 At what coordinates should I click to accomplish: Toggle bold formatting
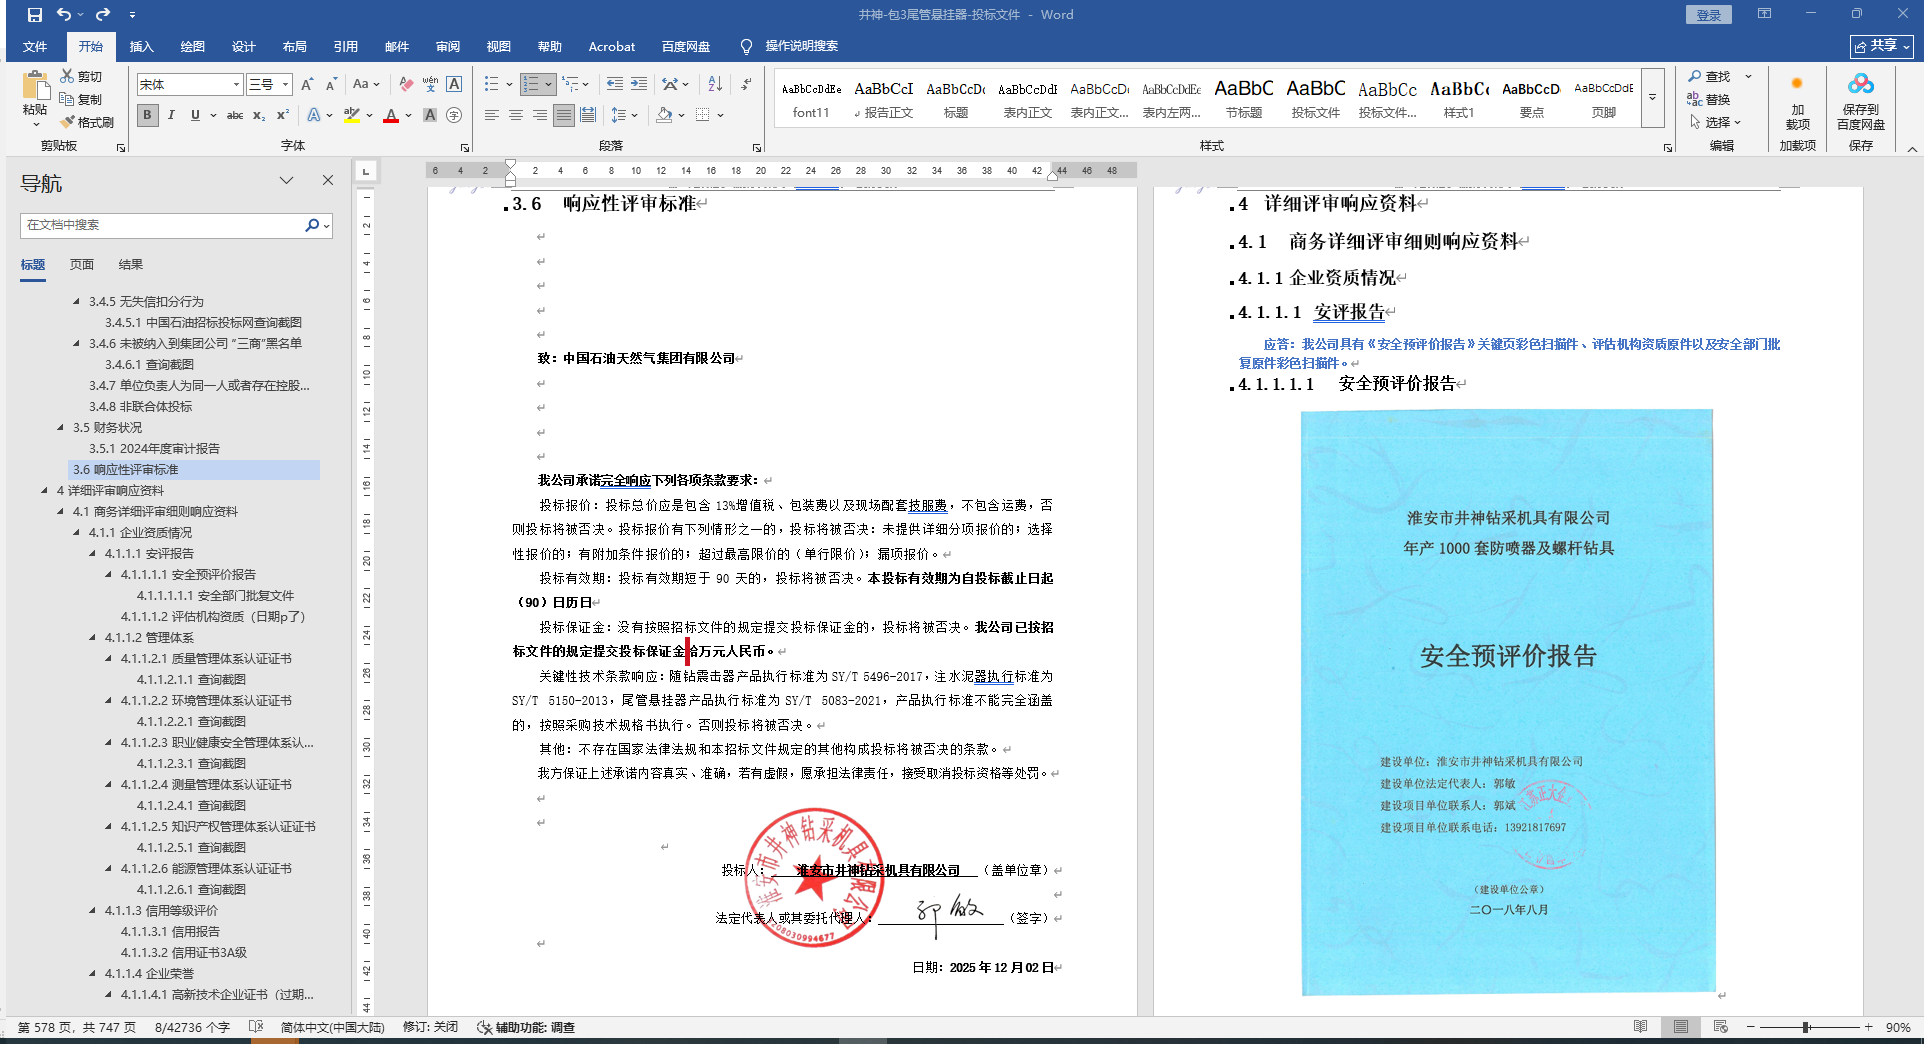[147, 115]
